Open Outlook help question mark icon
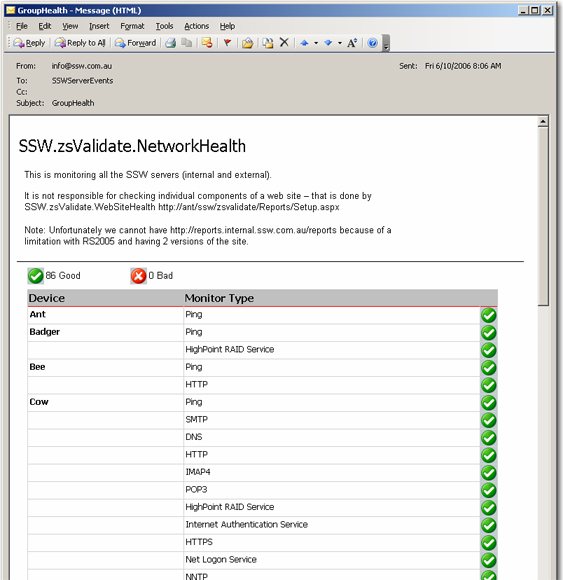 pos(372,43)
